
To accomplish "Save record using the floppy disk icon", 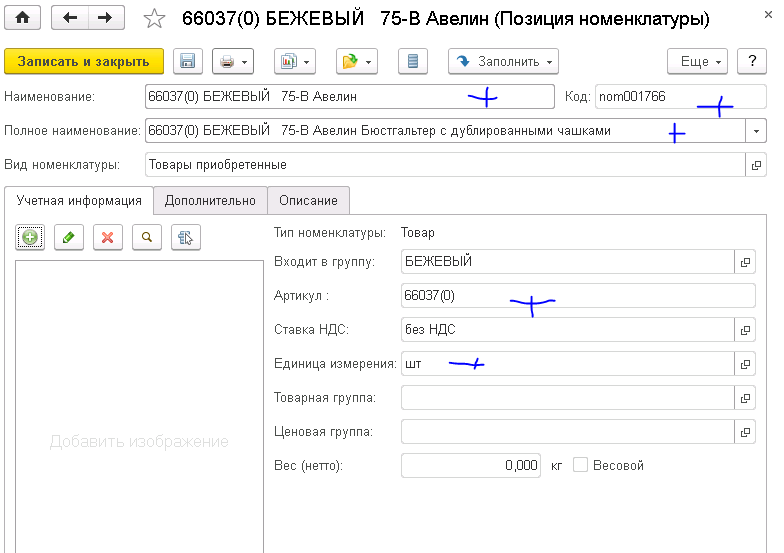I will coord(187,62).
